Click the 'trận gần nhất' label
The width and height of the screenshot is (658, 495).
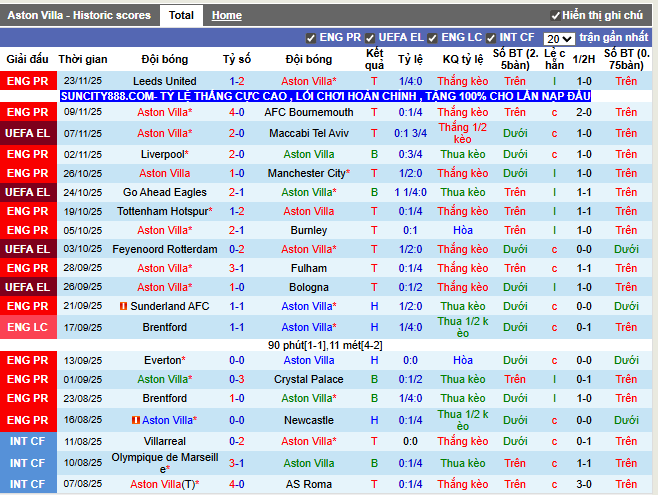click(x=614, y=38)
